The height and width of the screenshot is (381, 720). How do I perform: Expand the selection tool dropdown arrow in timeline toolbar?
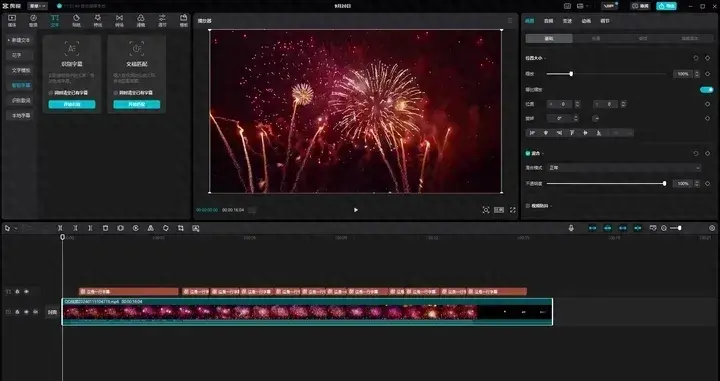click(16, 228)
